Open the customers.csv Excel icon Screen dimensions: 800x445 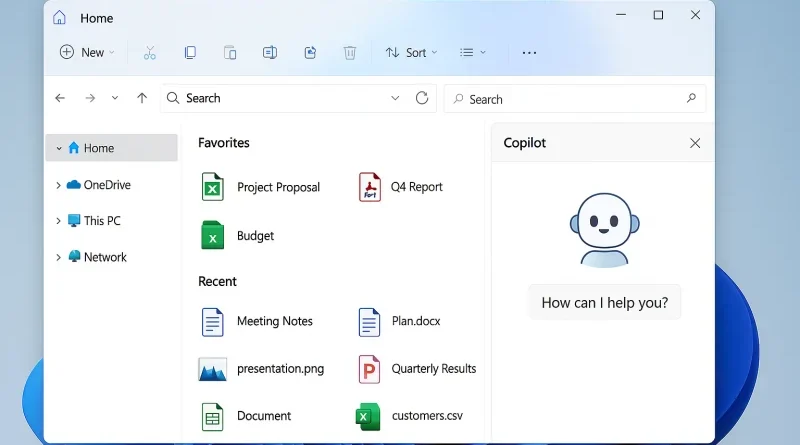(368, 416)
